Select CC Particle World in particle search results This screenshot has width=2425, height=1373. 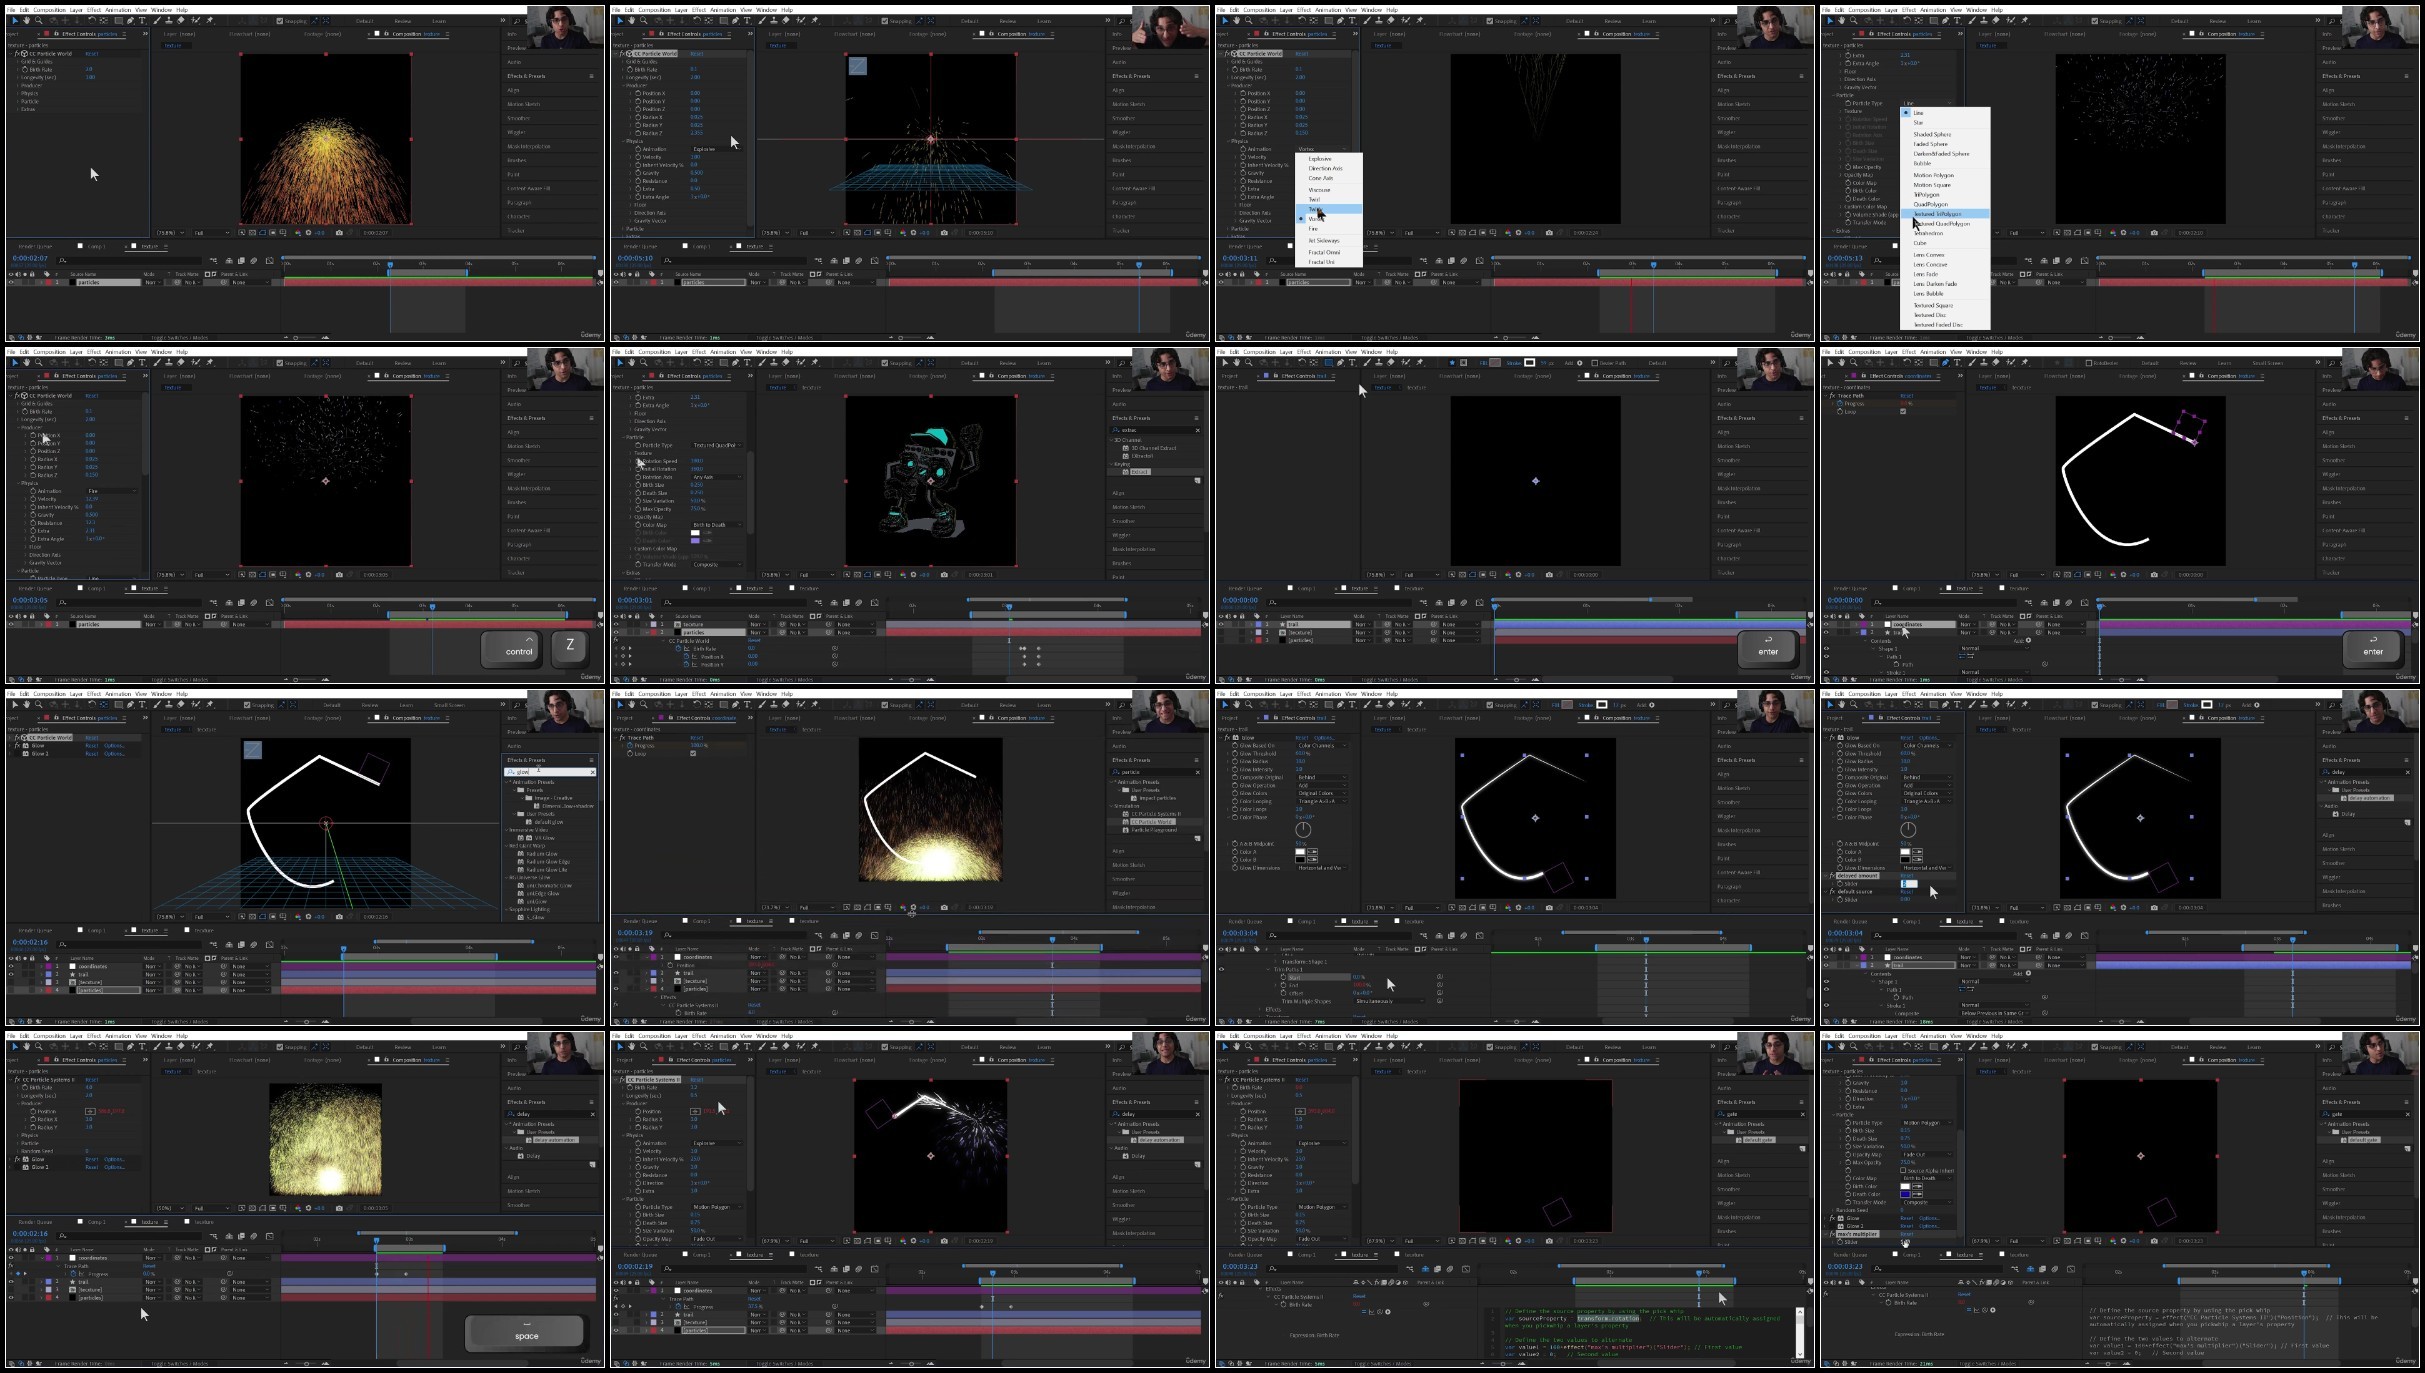[x=1154, y=822]
